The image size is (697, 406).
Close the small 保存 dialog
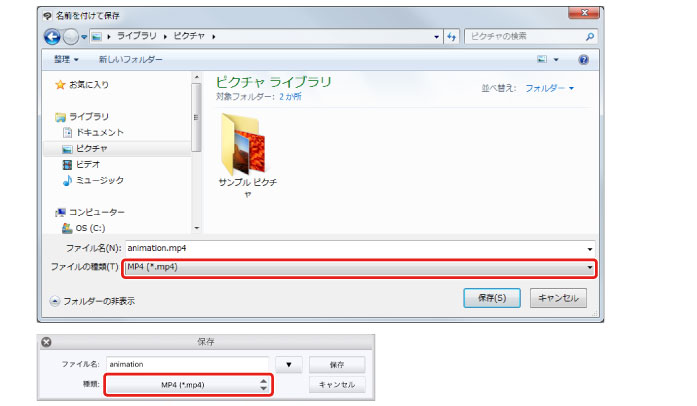46,342
